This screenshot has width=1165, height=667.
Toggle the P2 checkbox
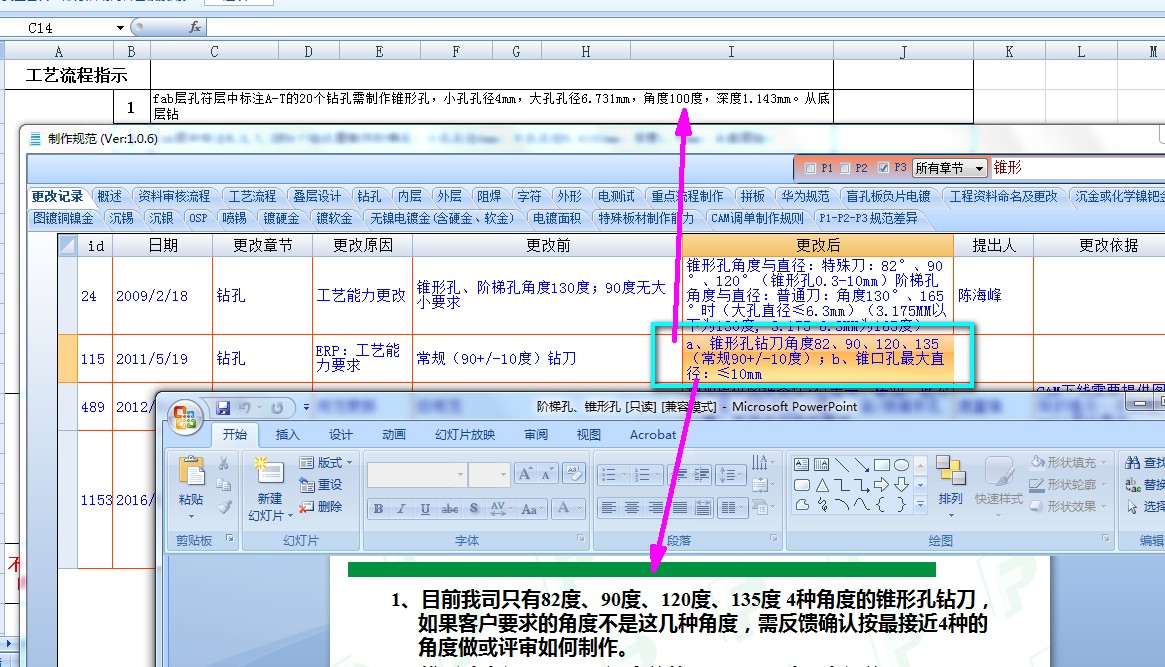click(845, 169)
